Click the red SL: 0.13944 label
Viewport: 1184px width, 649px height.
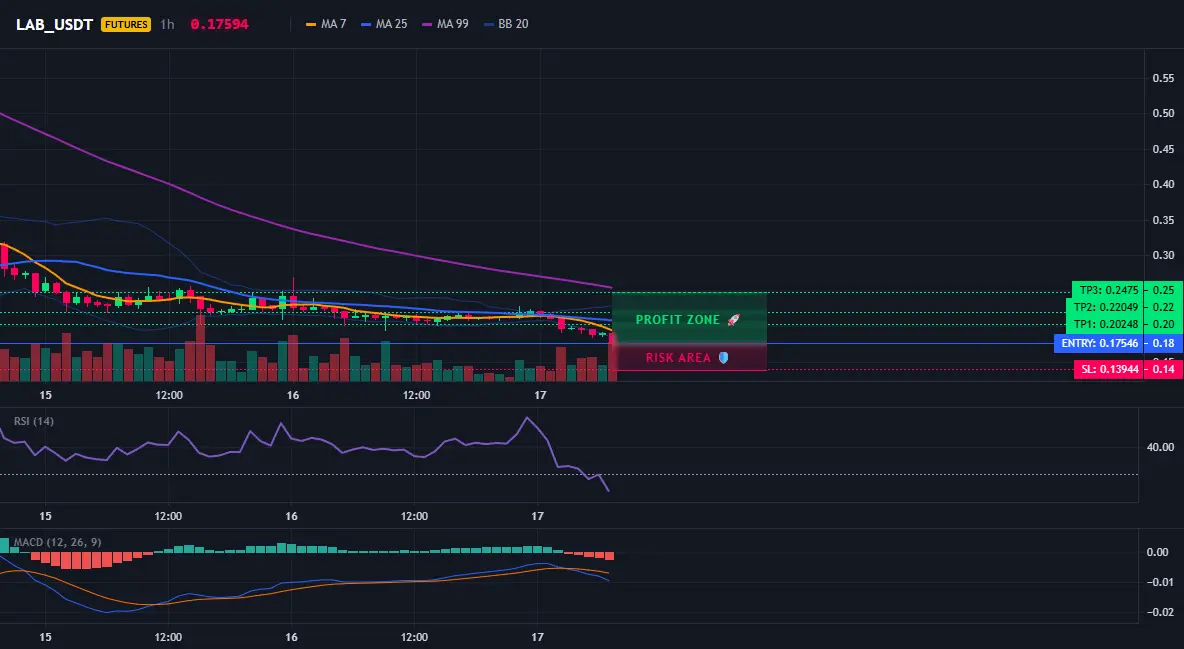pyautogui.click(x=1108, y=369)
